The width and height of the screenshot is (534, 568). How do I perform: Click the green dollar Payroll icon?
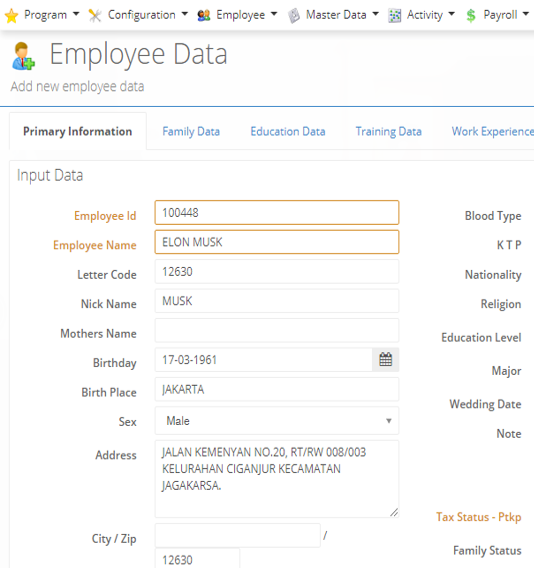tap(471, 16)
